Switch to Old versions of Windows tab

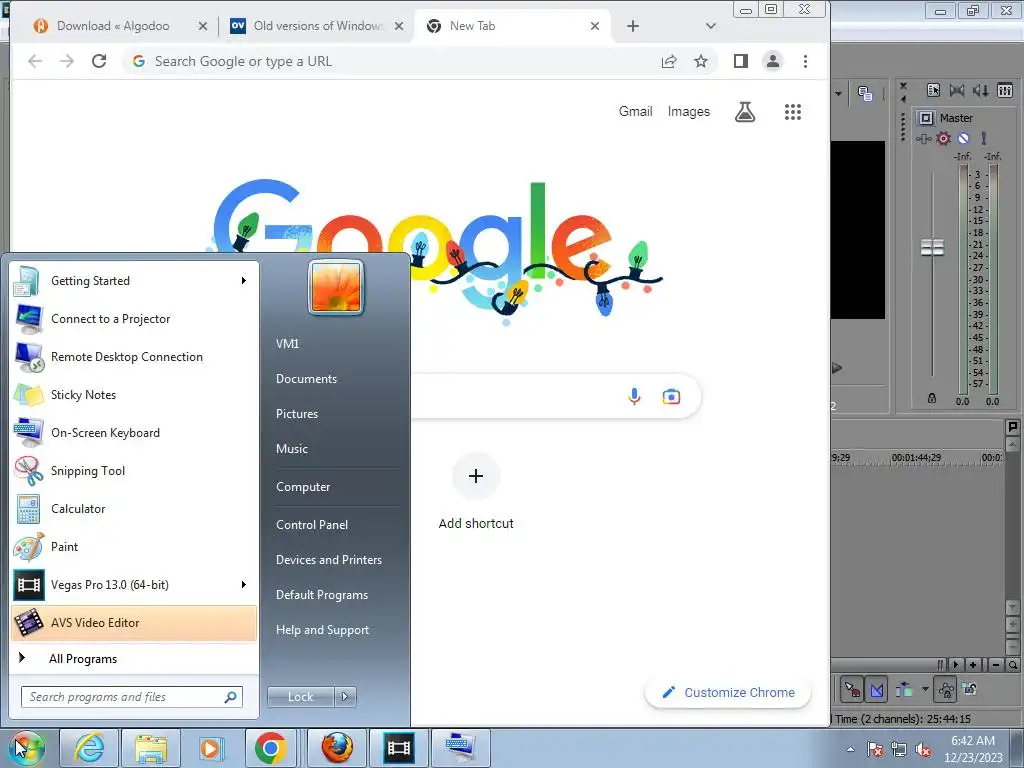coord(318,26)
